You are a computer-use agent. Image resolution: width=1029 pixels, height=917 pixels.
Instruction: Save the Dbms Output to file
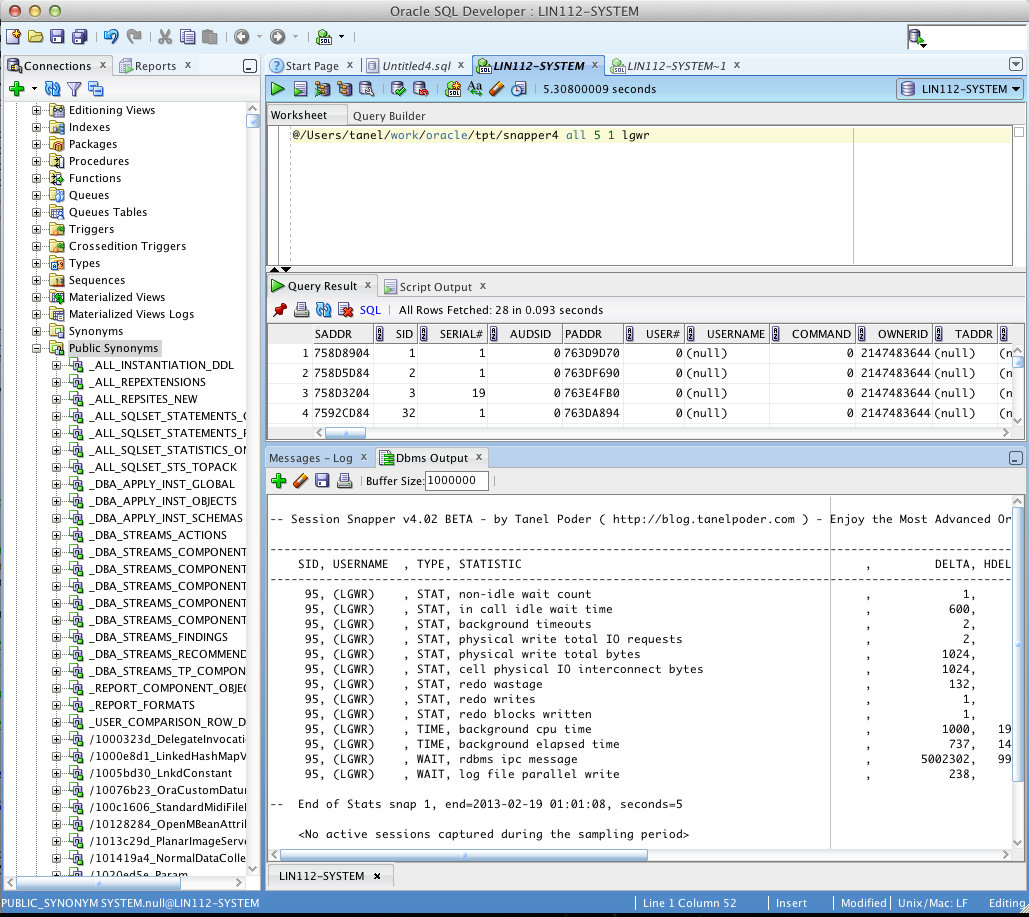coord(322,480)
